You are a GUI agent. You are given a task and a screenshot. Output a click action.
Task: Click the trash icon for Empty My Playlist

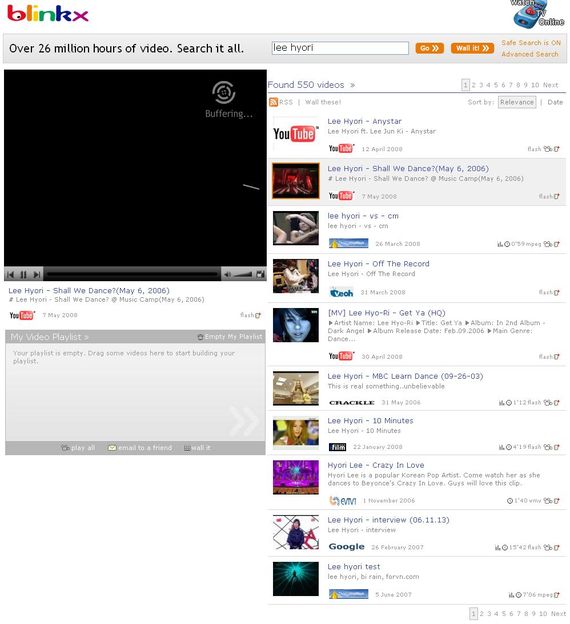click(201, 337)
